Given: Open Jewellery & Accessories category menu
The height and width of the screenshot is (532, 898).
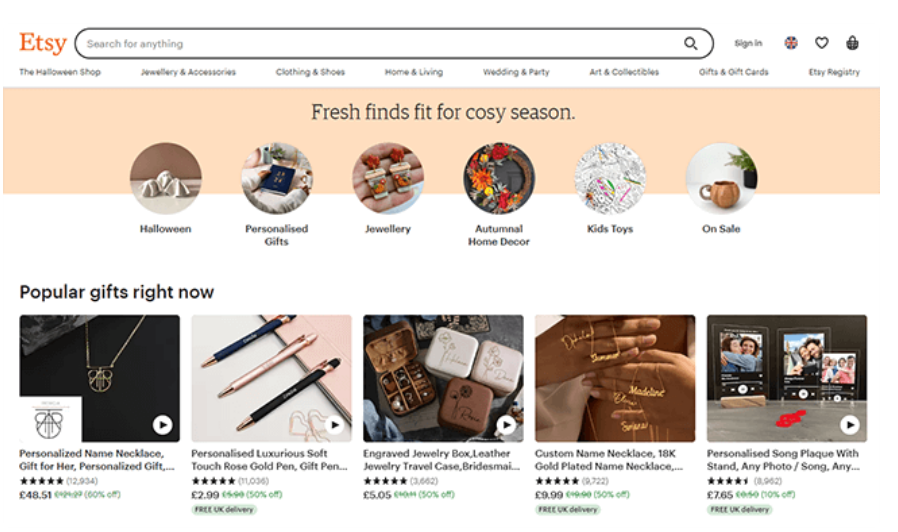Looking at the screenshot, I should tap(188, 72).
